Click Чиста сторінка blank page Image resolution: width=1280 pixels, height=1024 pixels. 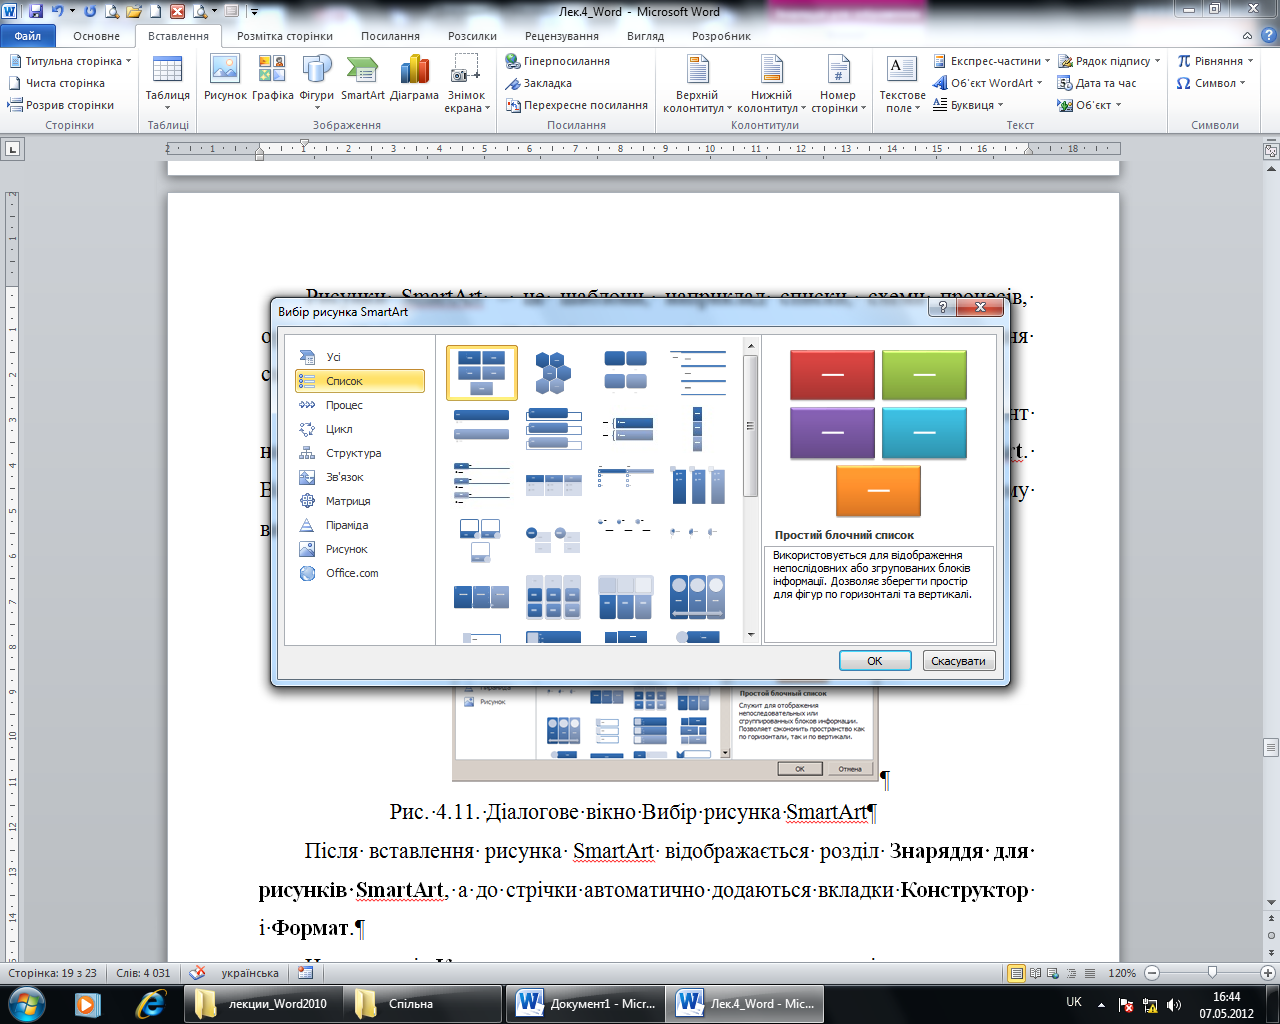(x=57, y=83)
